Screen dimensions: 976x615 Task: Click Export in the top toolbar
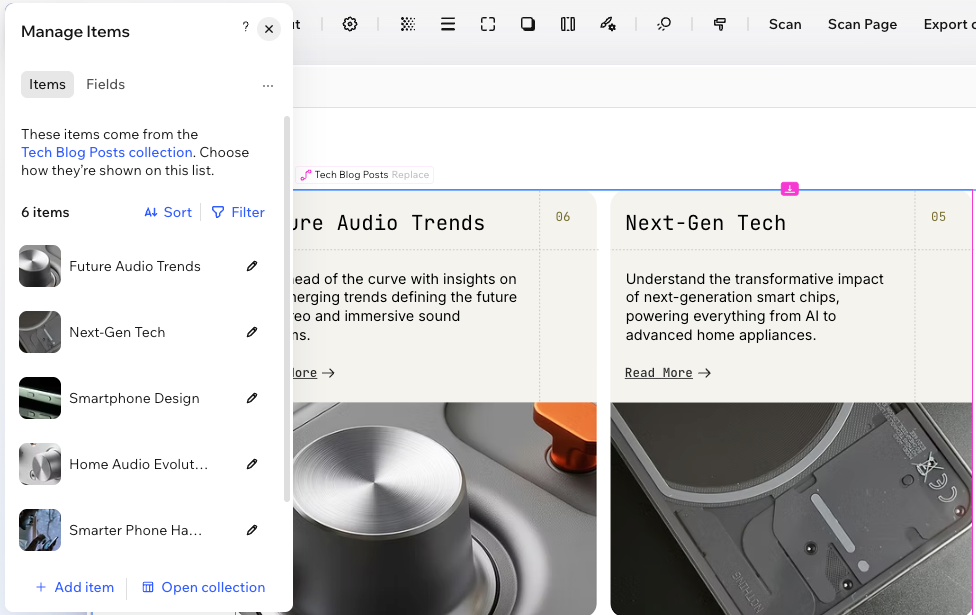(x=949, y=24)
